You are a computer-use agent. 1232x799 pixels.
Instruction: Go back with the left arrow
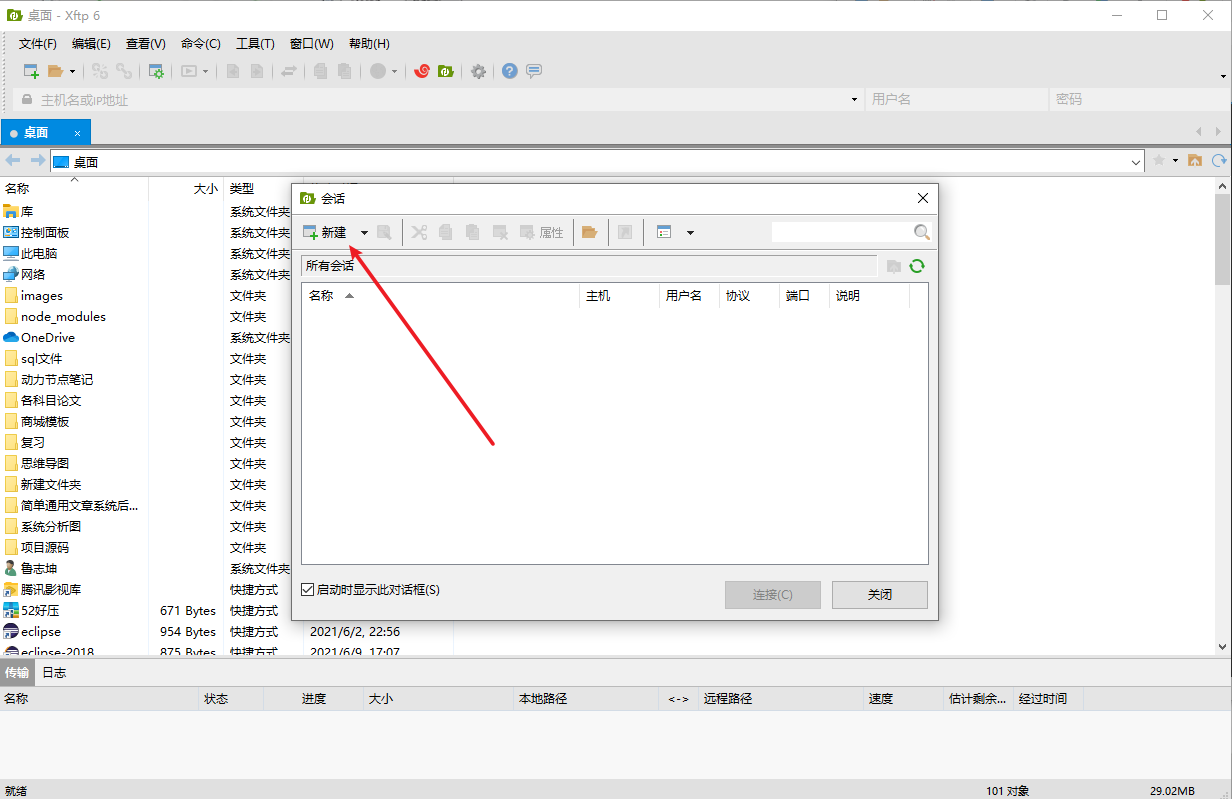(x=13, y=161)
